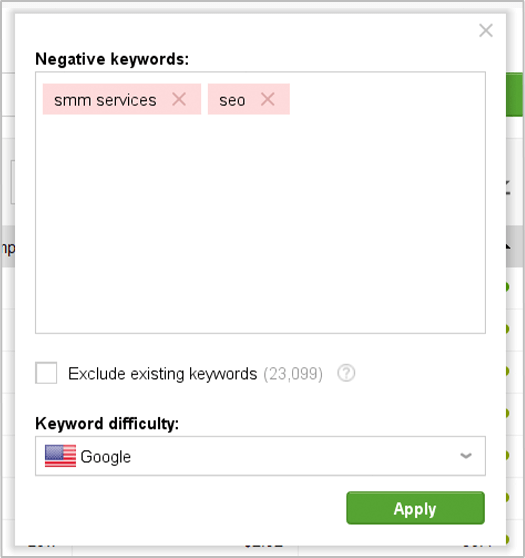
Task: Expand the Google dropdown chevron arrow
Action: pos(466,456)
